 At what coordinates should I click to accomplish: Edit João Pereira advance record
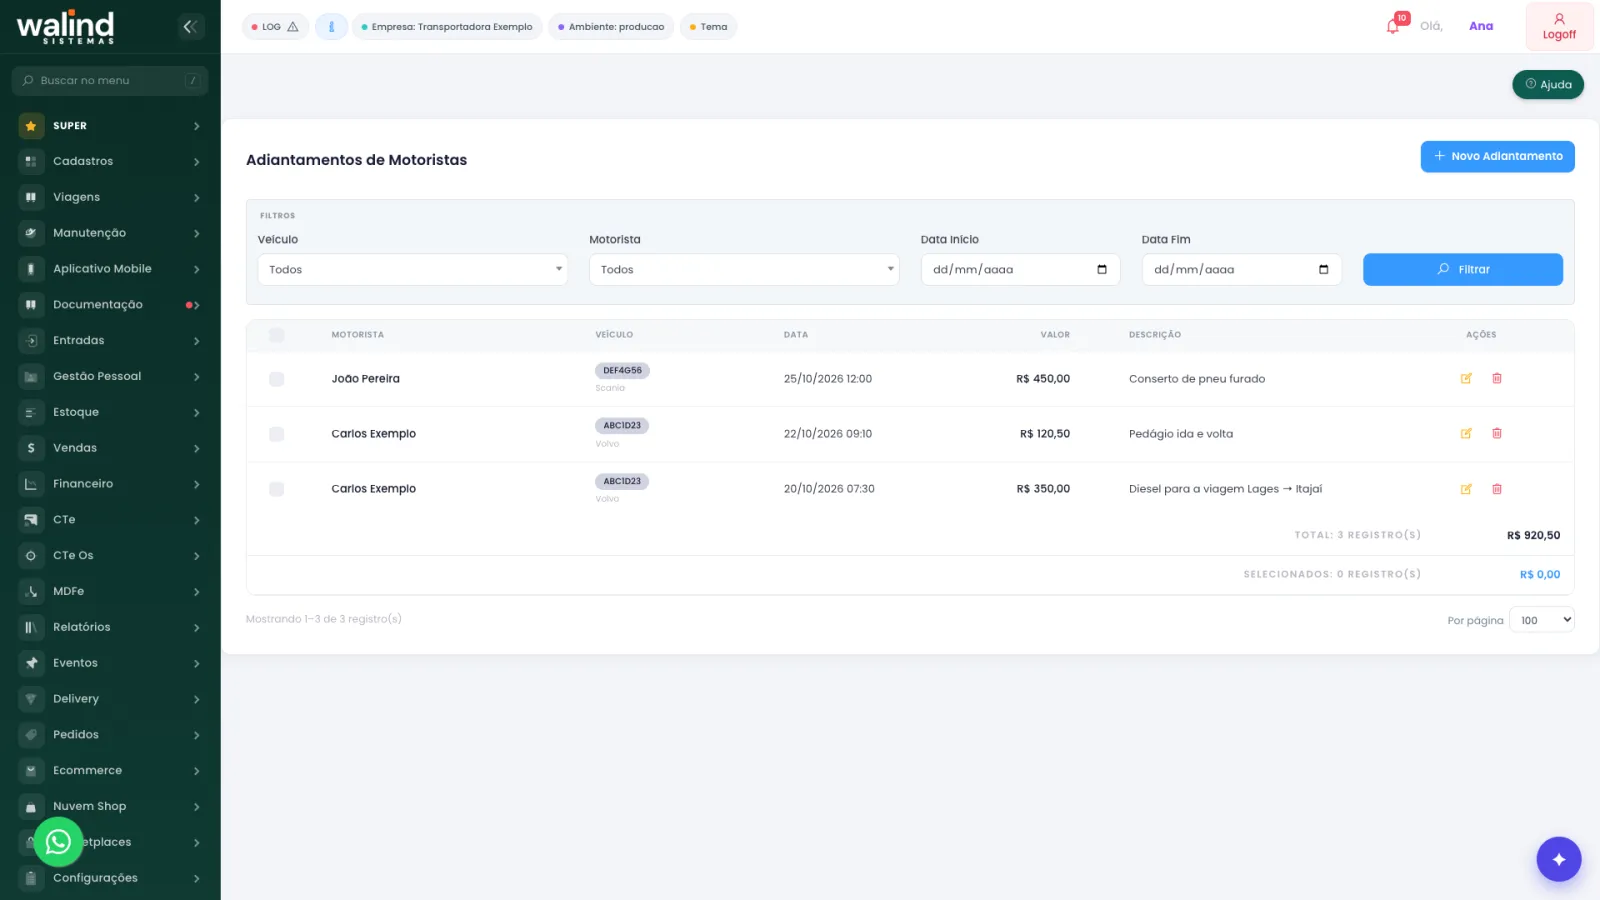coord(1466,379)
